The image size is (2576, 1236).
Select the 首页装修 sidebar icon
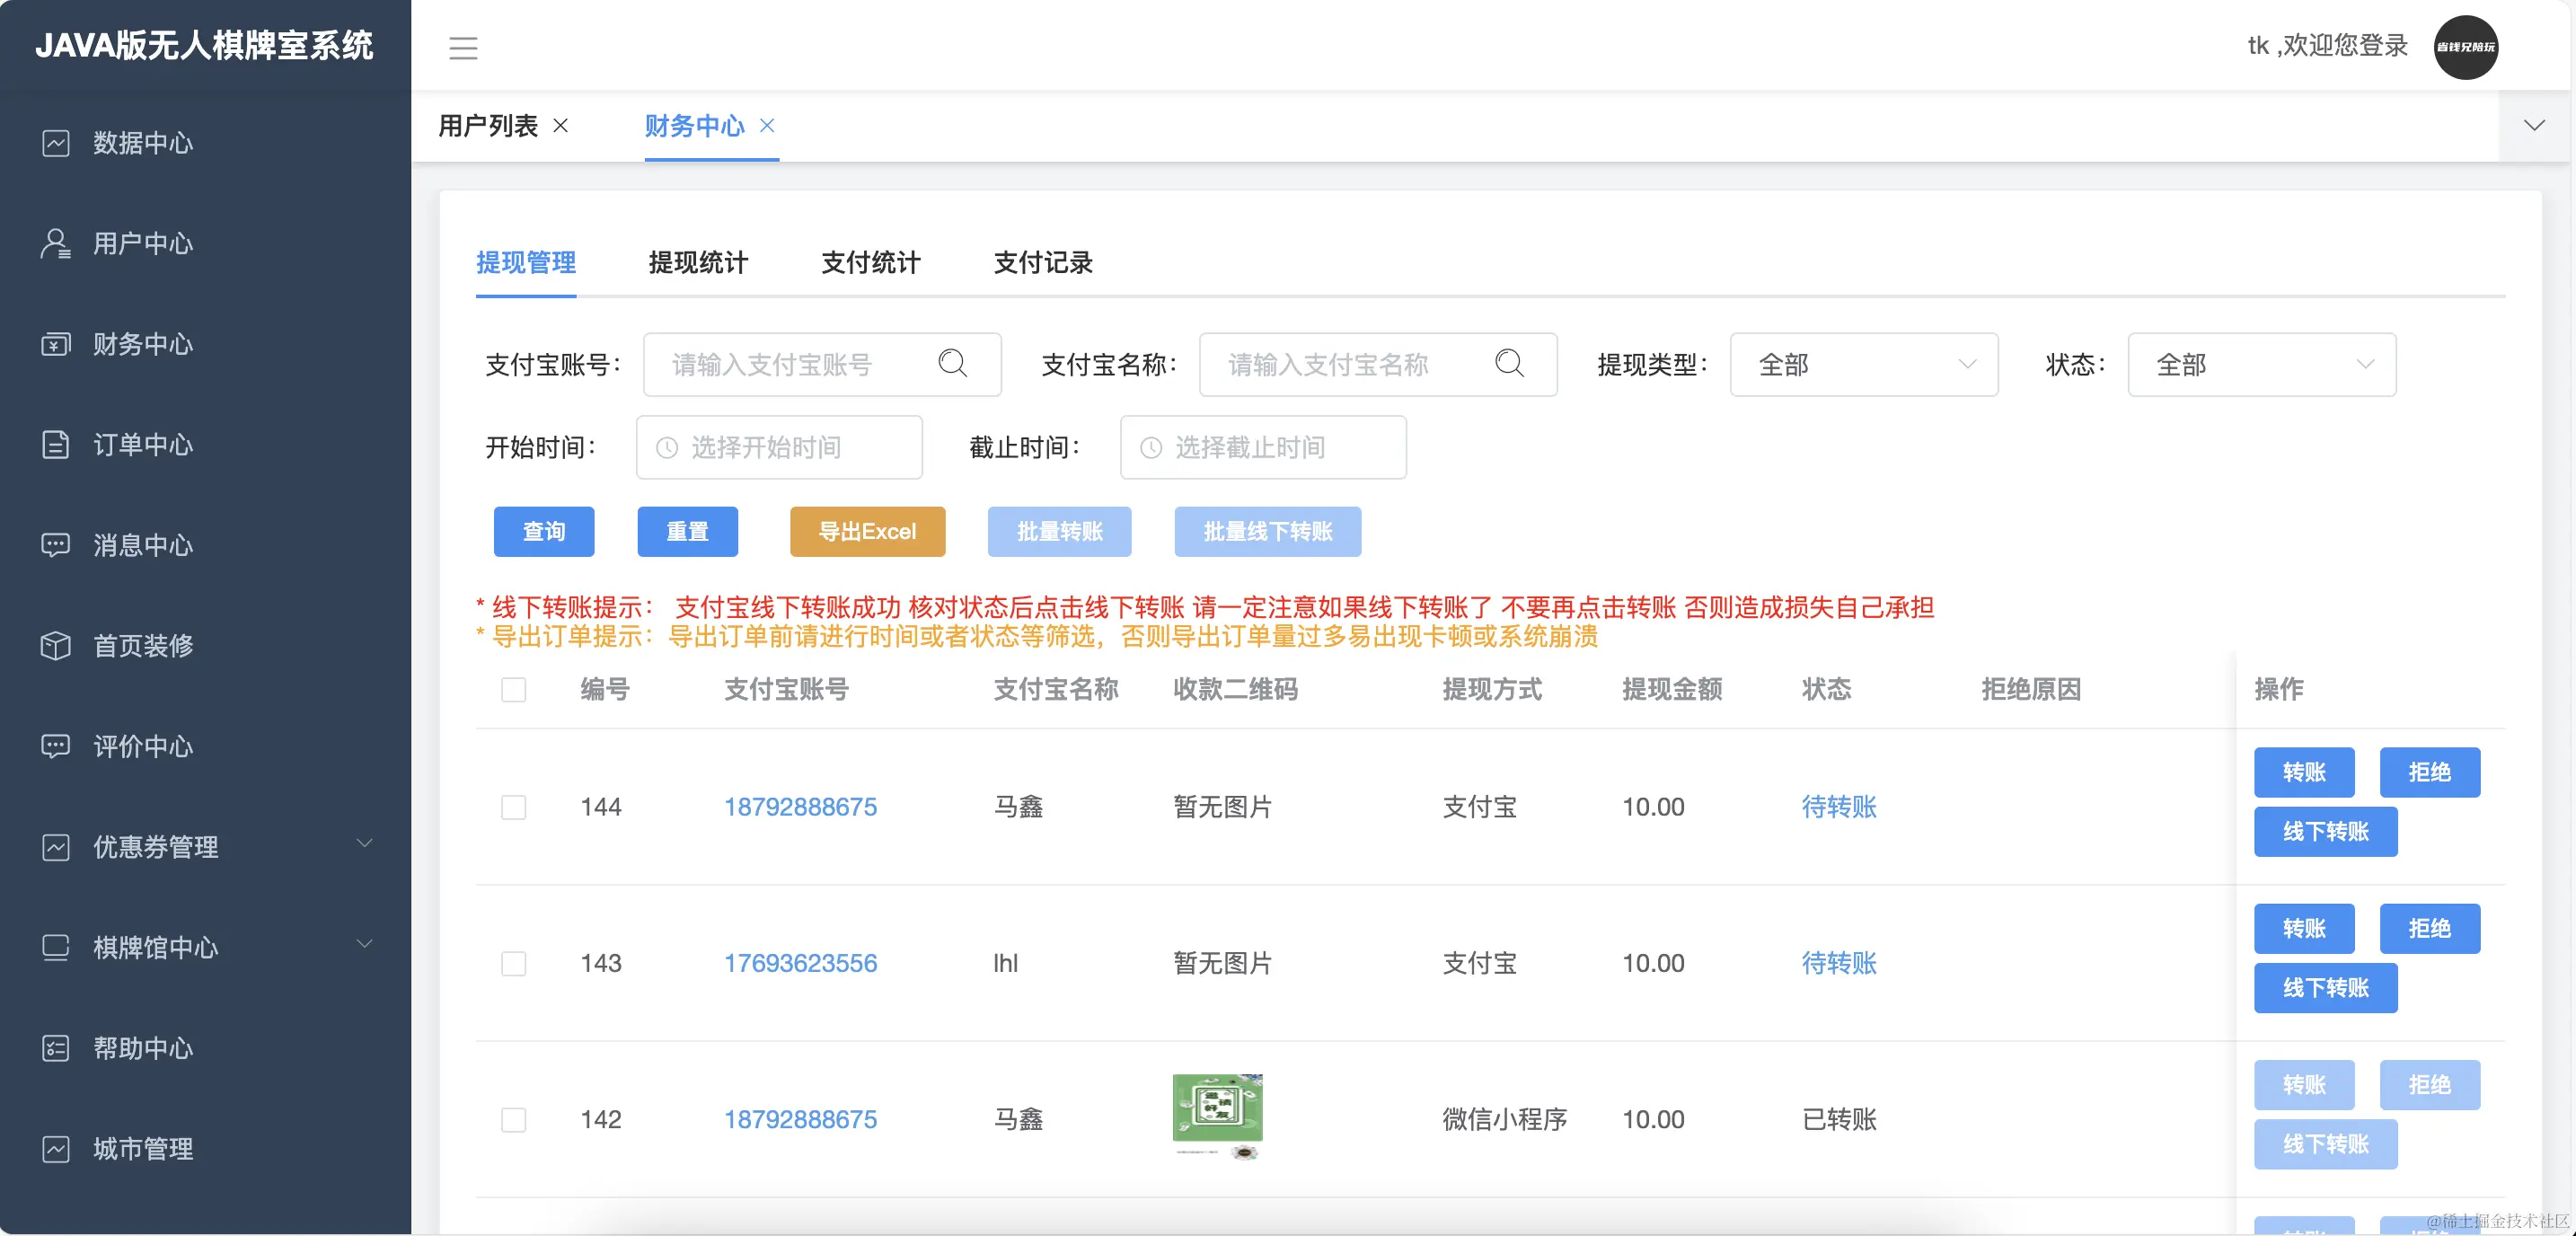57,646
